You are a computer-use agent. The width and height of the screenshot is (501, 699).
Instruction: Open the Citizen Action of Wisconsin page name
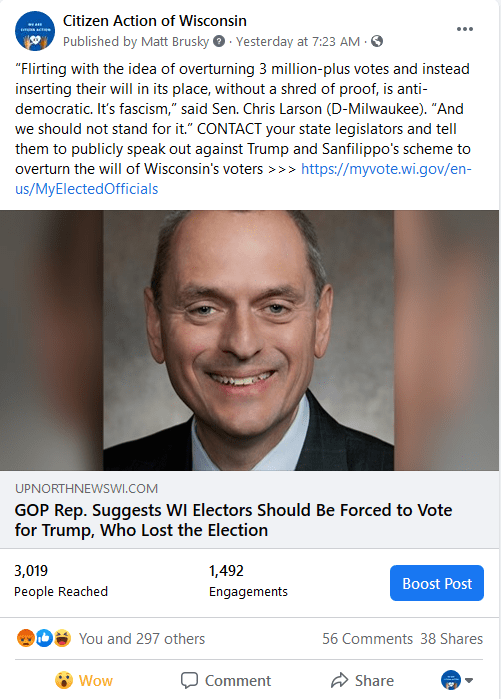tap(155, 21)
